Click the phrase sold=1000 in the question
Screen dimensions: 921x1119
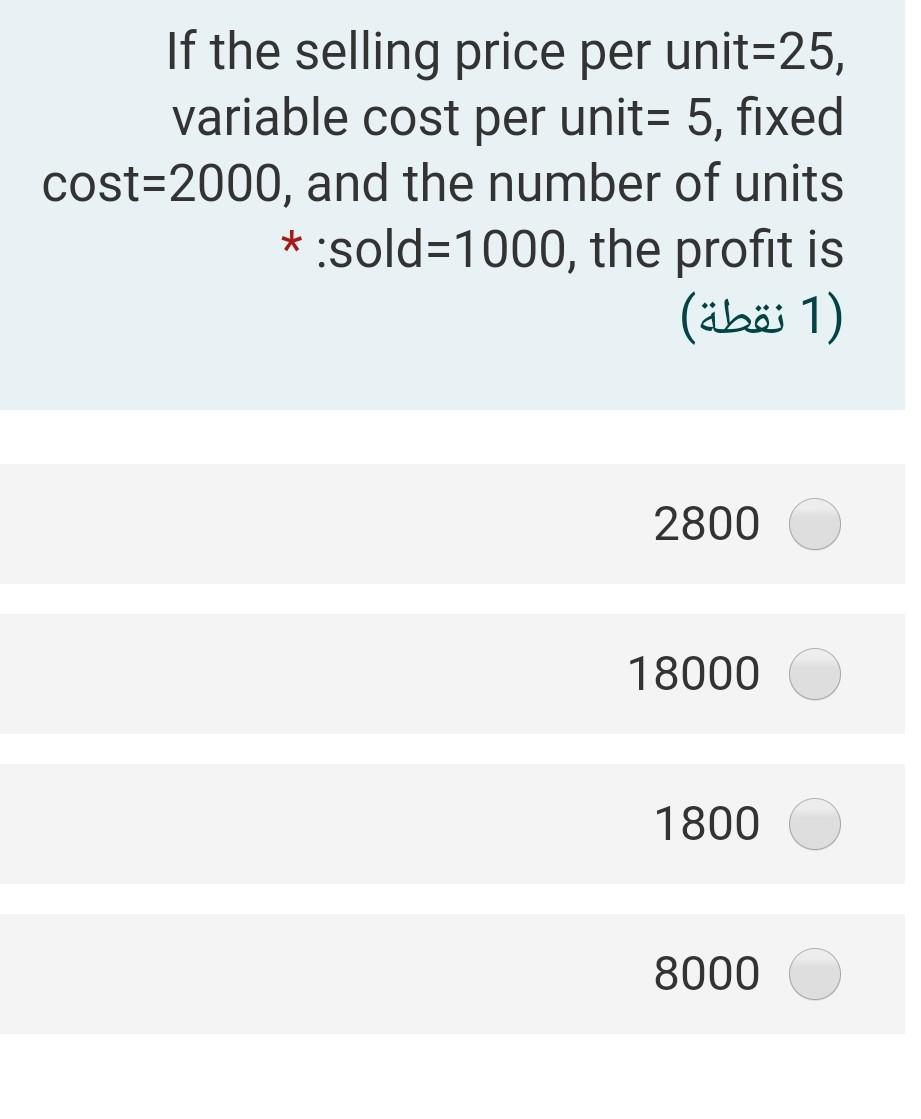[x=442, y=248]
